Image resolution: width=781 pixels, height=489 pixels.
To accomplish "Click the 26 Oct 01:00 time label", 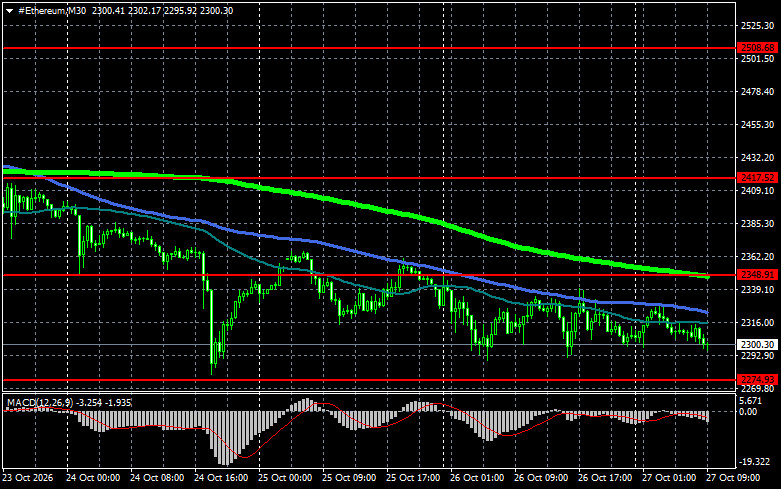I will pyautogui.click(x=477, y=478).
